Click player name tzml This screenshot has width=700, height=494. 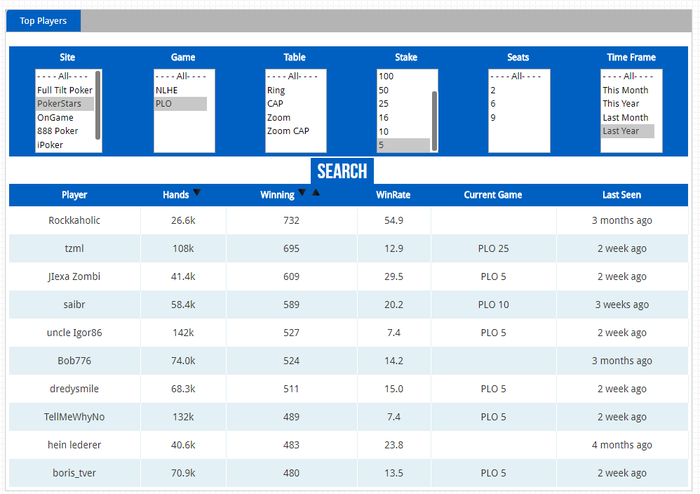74,249
